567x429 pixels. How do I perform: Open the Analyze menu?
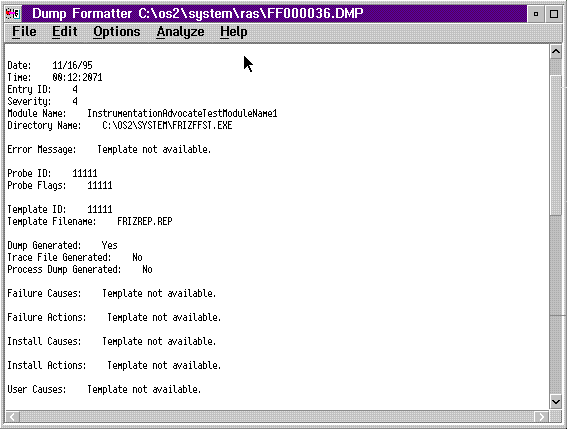coord(180,32)
